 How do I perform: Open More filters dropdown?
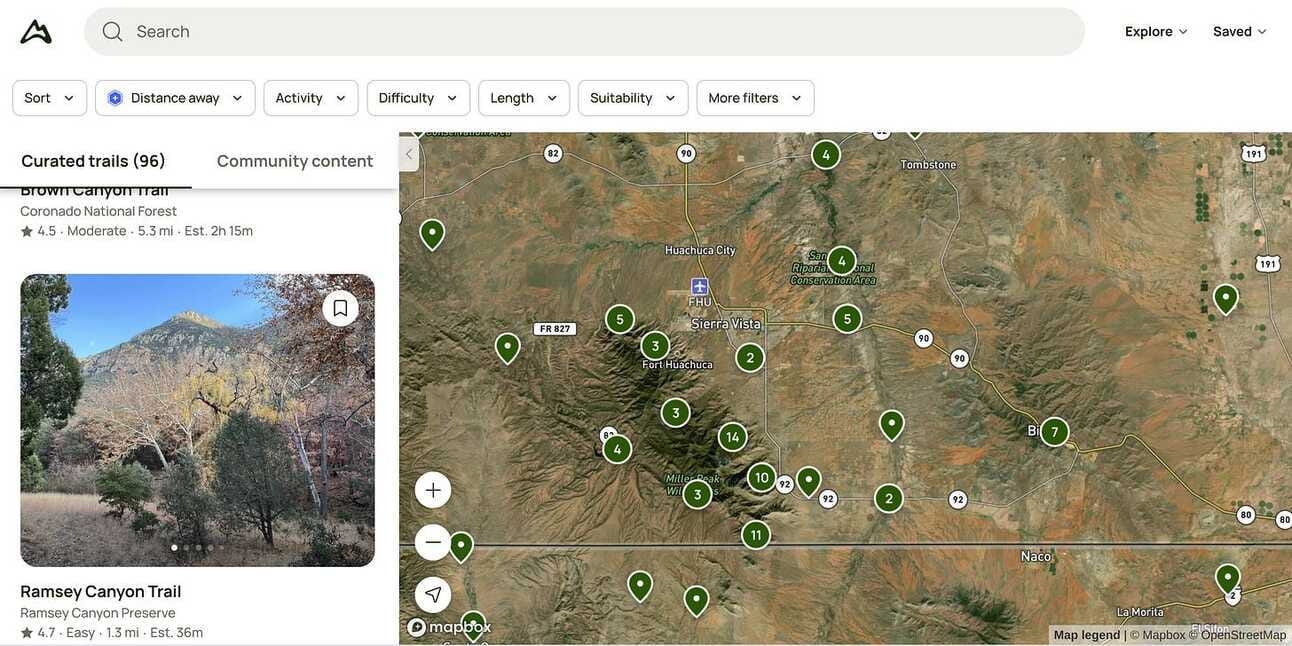click(755, 98)
